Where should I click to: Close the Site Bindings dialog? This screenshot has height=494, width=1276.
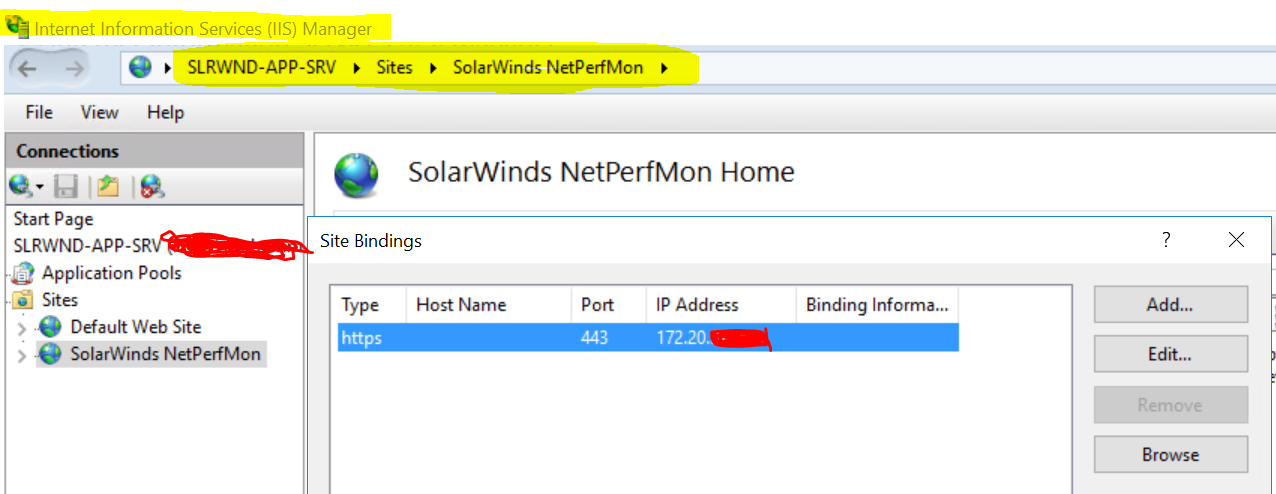pyautogui.click(x=1236, y=240)
